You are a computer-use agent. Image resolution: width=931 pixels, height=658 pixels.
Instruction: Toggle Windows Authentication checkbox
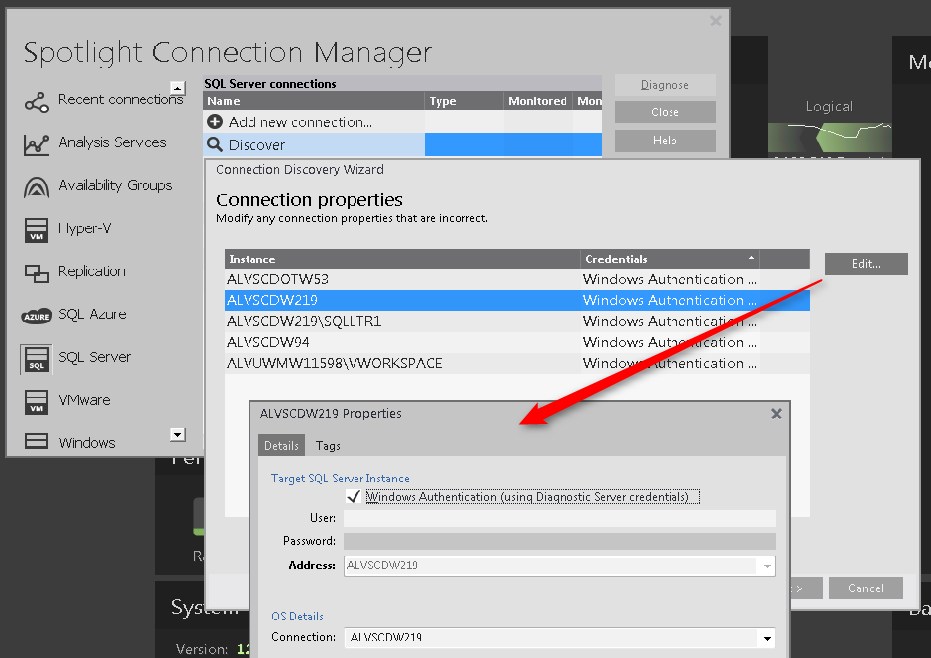[352, 496]
